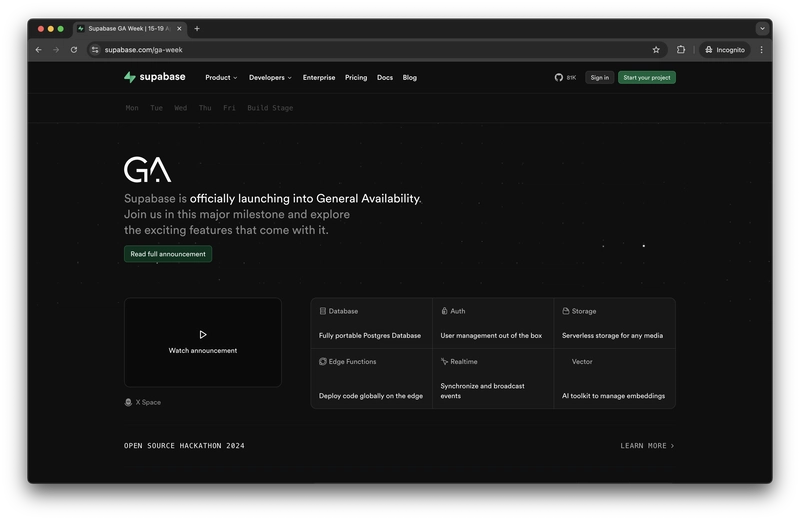
Task: Open AI toolkit to manage embeddings card
Action: pyautogui.click(x=614, y=379)
